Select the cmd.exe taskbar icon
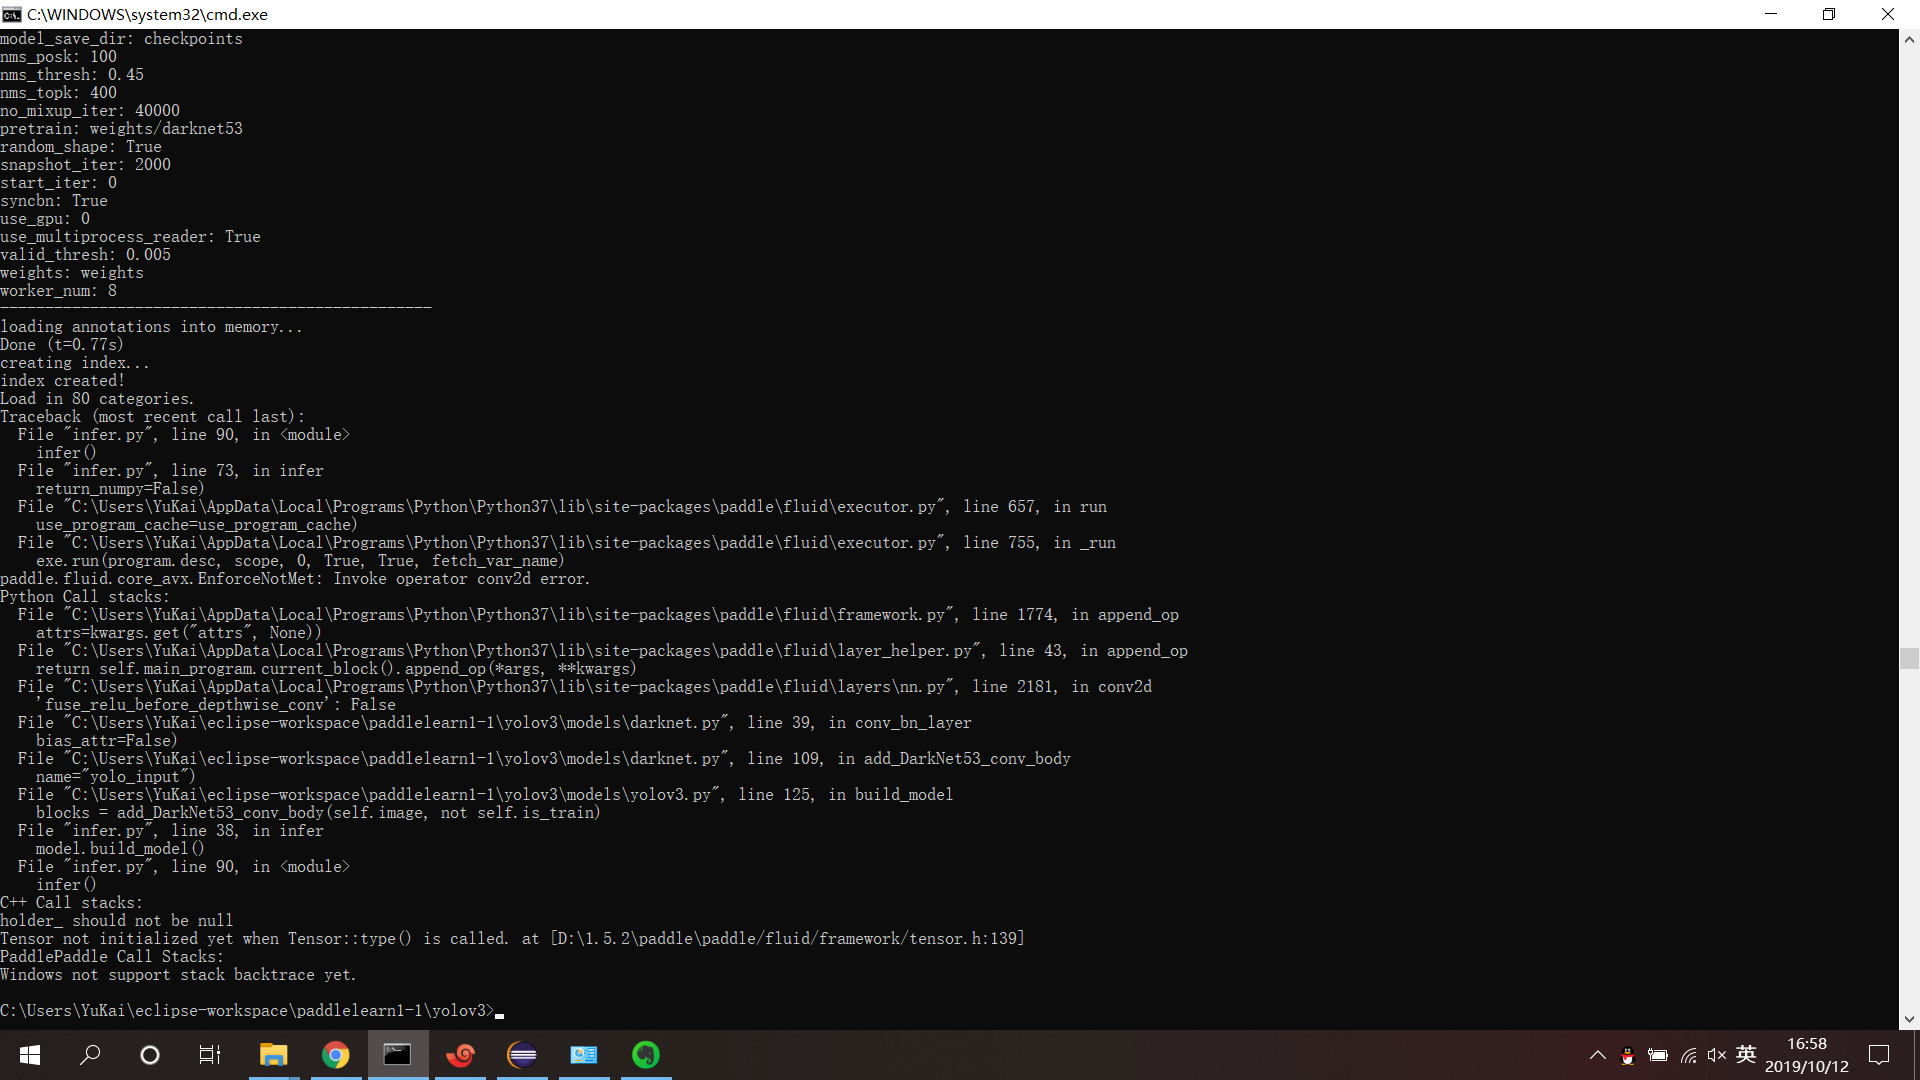 (x=398, y=1055)
